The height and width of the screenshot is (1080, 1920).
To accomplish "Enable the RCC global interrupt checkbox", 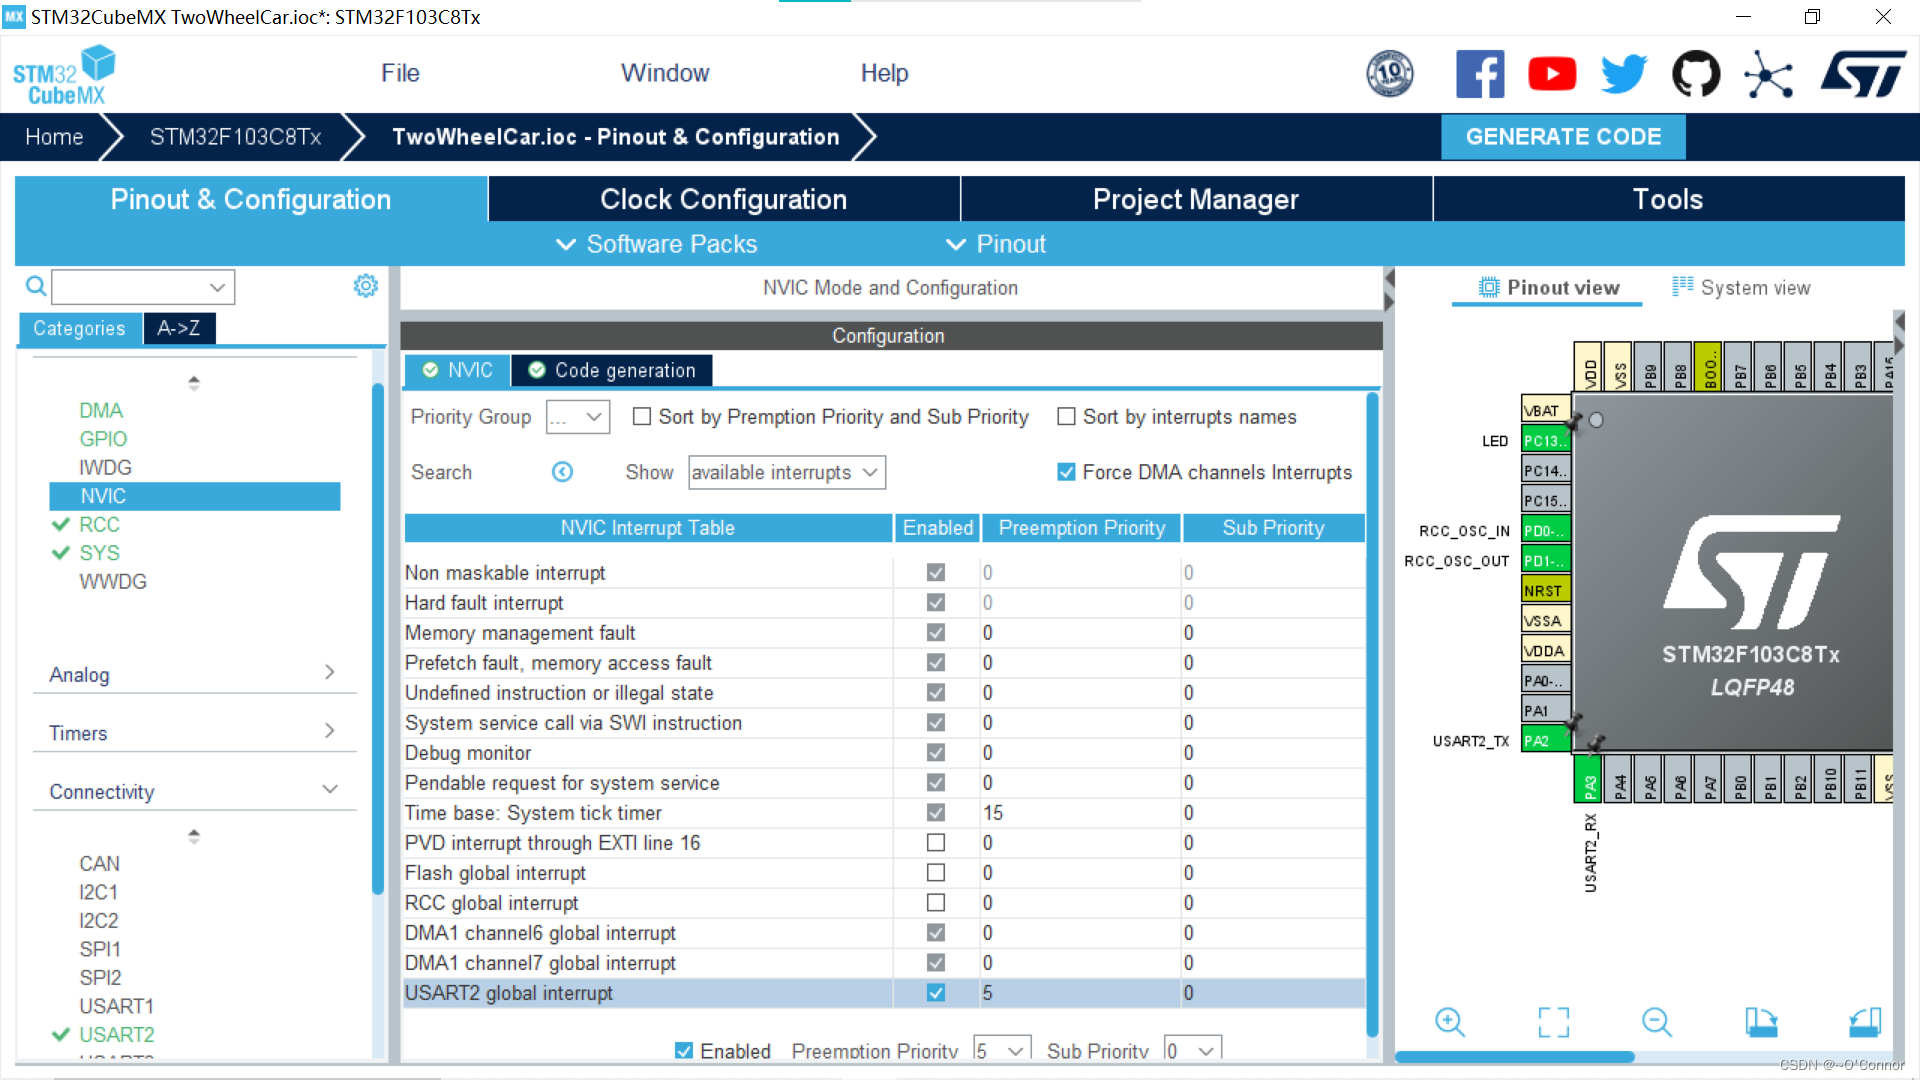I will coord(935,902).
